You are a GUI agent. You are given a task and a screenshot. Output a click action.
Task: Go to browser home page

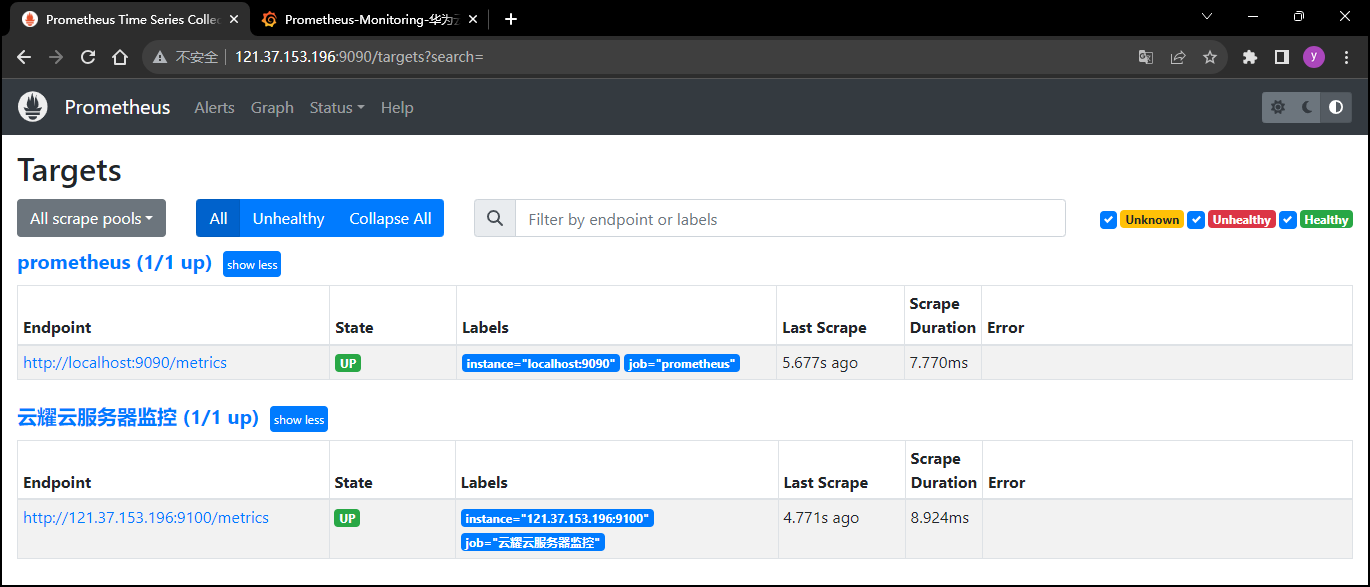pyautogui.click(x=120, y=57)
